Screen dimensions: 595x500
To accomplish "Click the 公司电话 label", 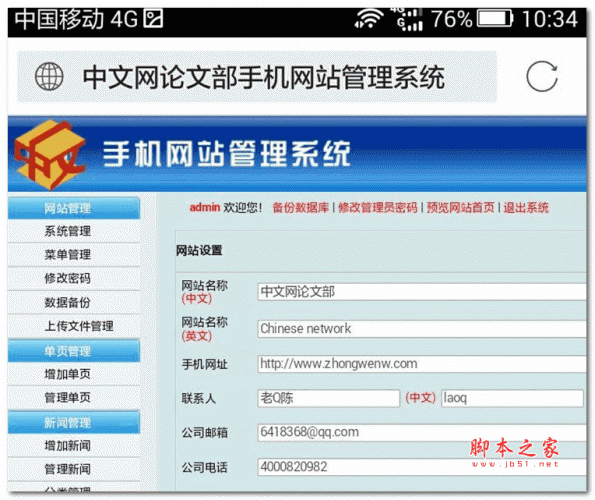I will (205, 467).
